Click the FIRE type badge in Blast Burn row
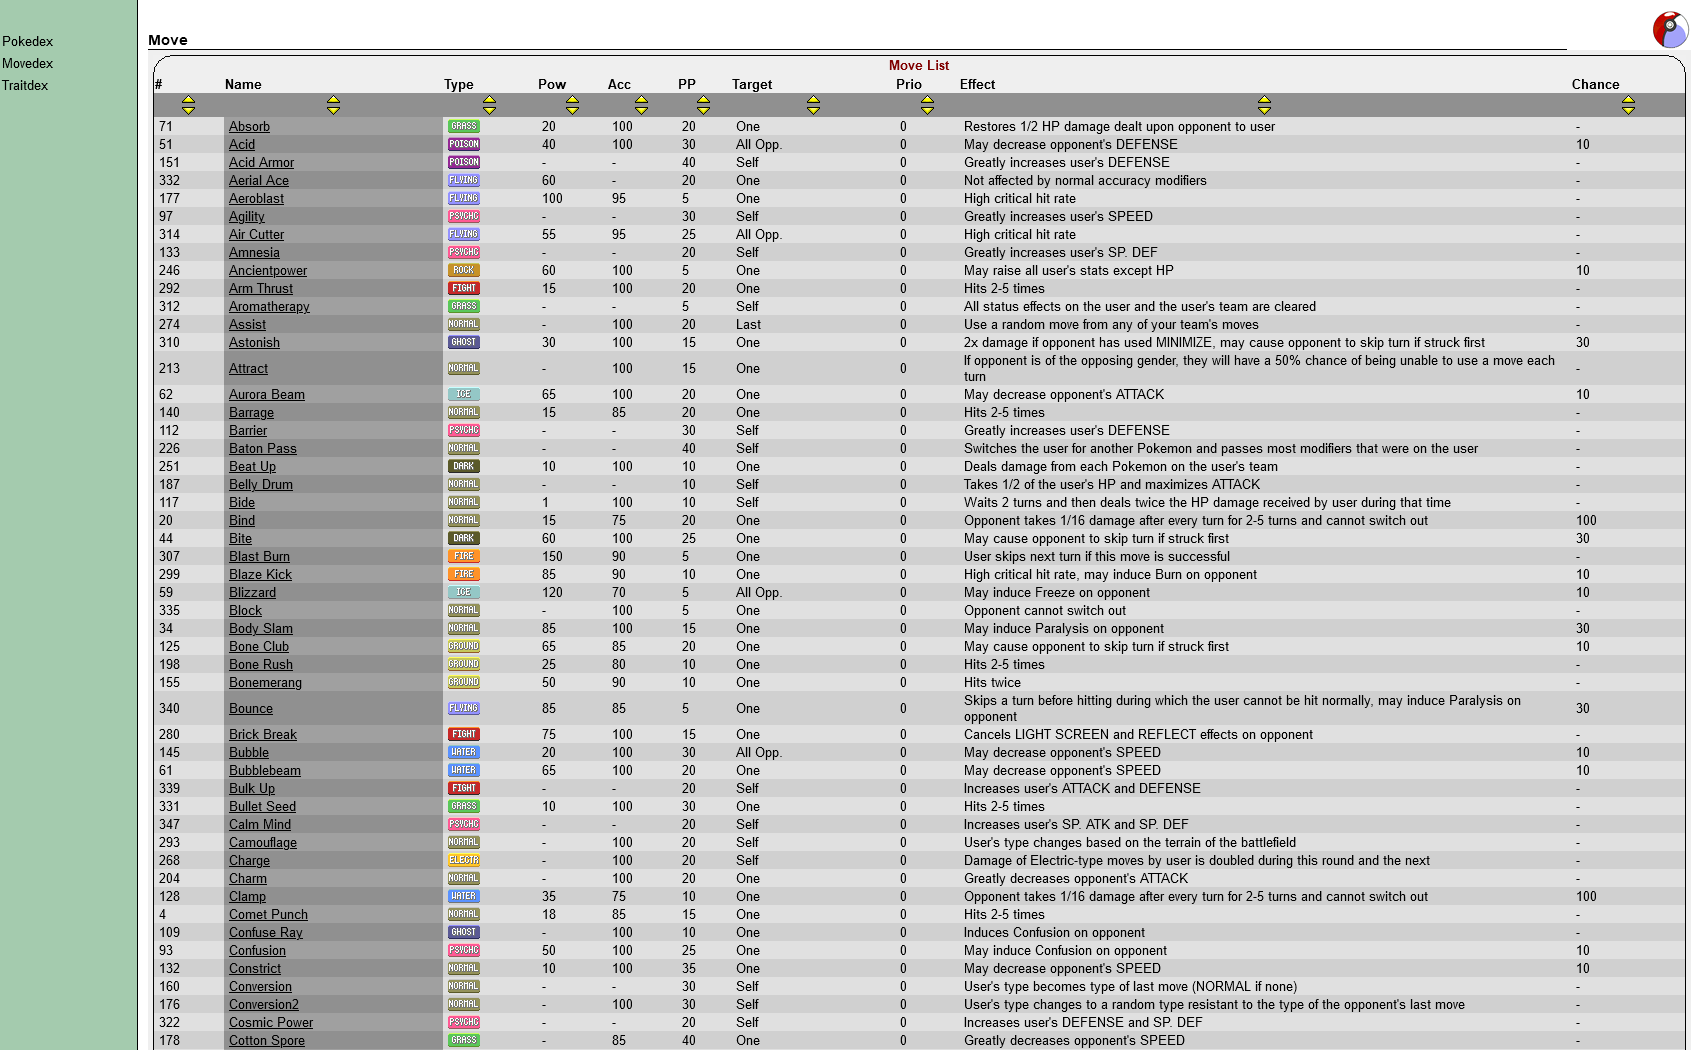 [x=464, y=556]
